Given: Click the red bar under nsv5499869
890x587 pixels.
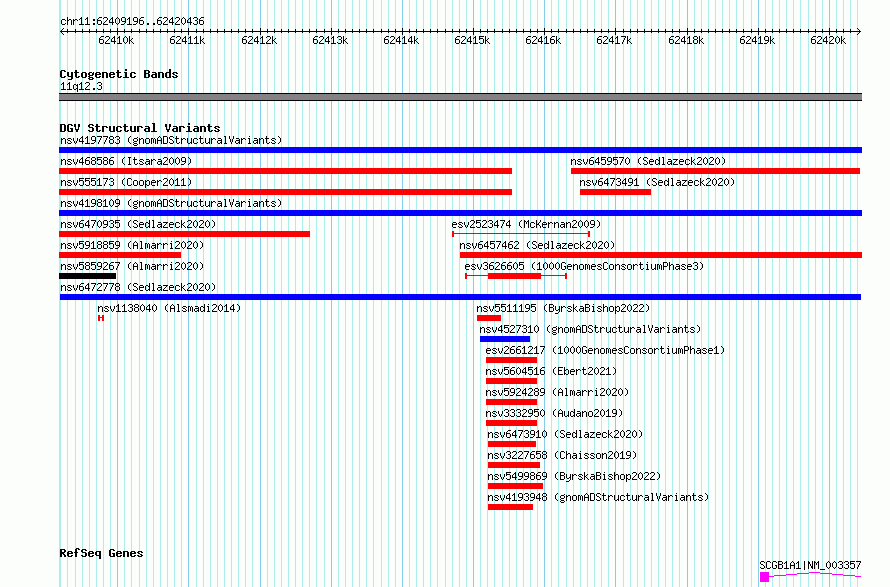Looking at the screenshot, I should (515, 486).
